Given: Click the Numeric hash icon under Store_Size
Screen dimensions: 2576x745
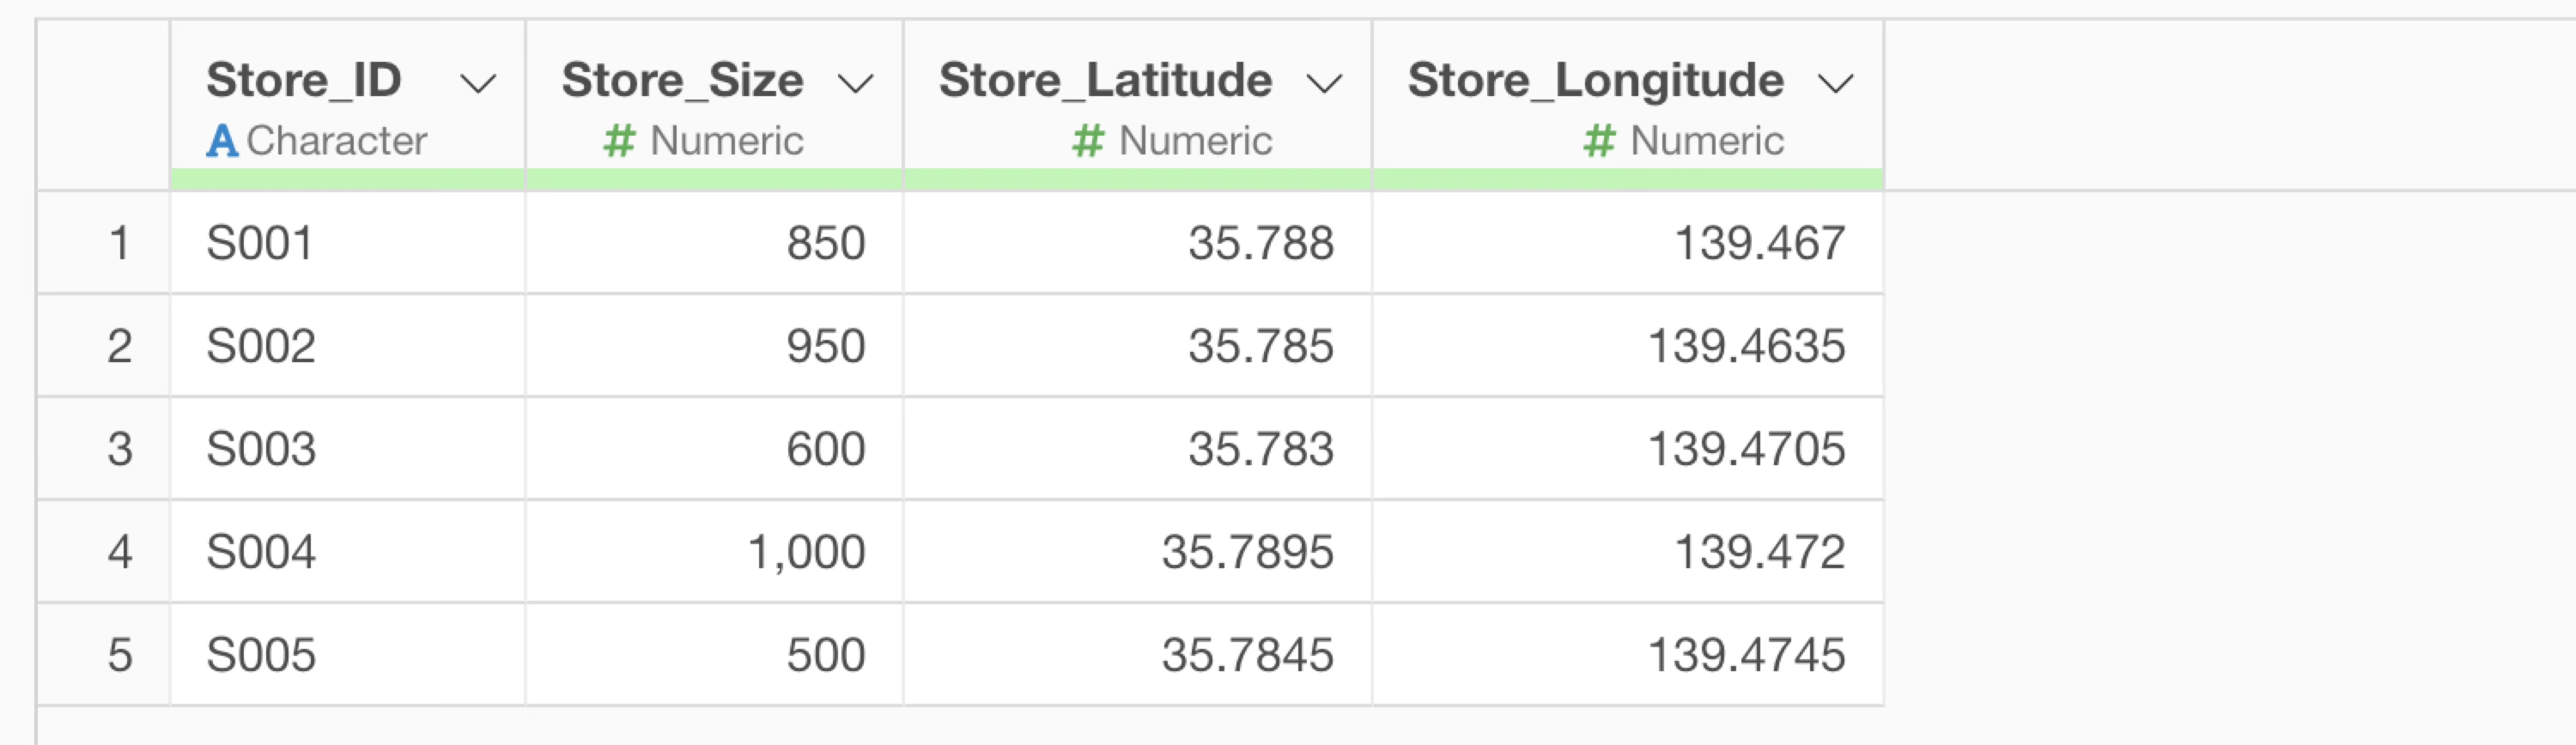Looking at the screenshot, I should [x=619, y=141].
